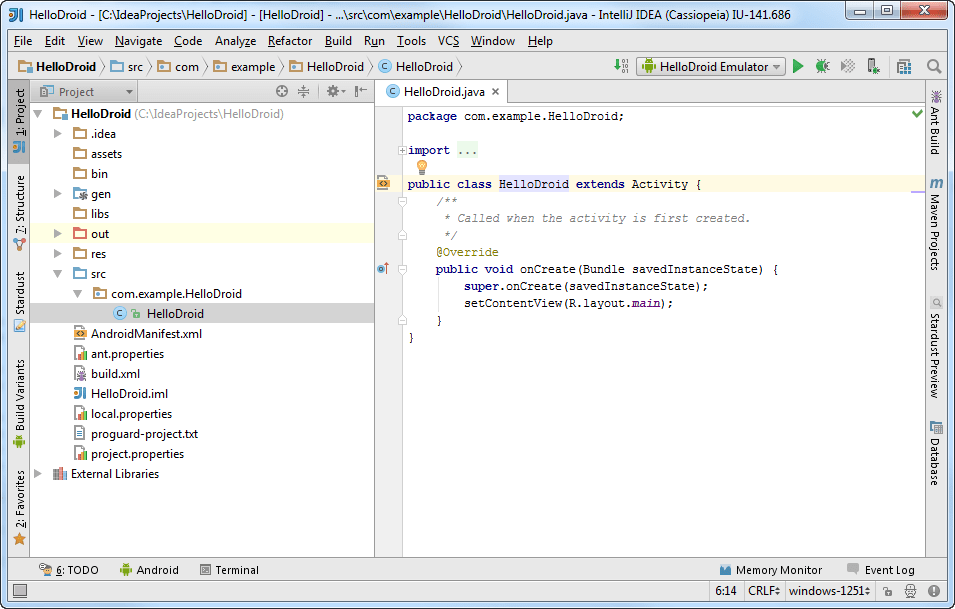The width and height of the screenshot is (955, 609).
Task: Run the HelloDroid Emulator configuration
Action: click(798, 66)
